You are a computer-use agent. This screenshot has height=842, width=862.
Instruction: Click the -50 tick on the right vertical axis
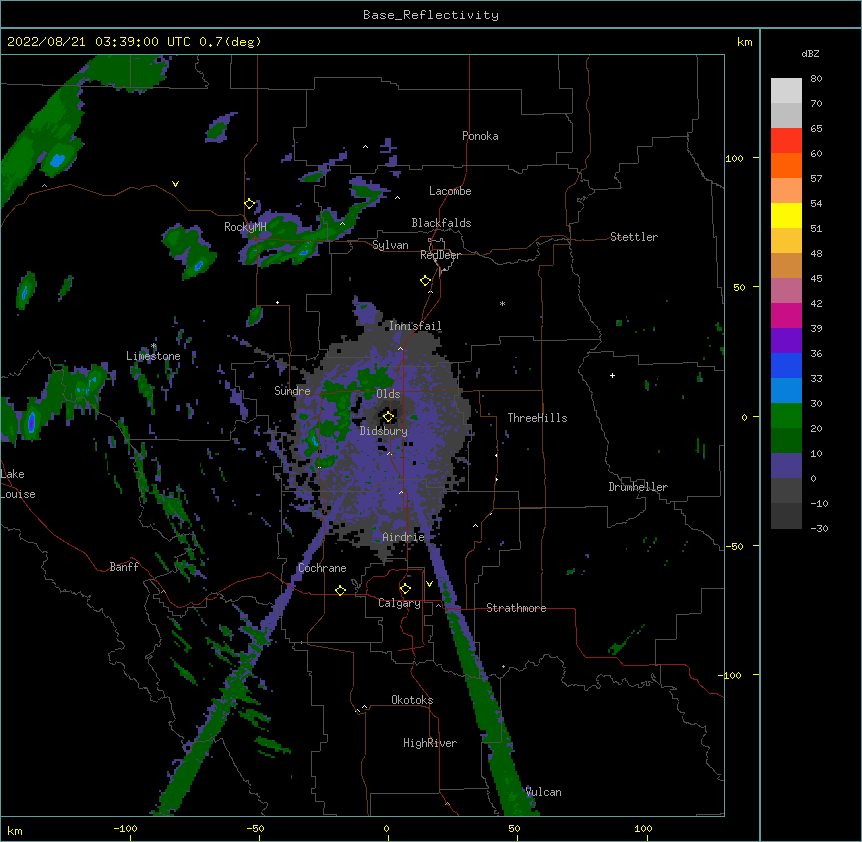(734, 546)
